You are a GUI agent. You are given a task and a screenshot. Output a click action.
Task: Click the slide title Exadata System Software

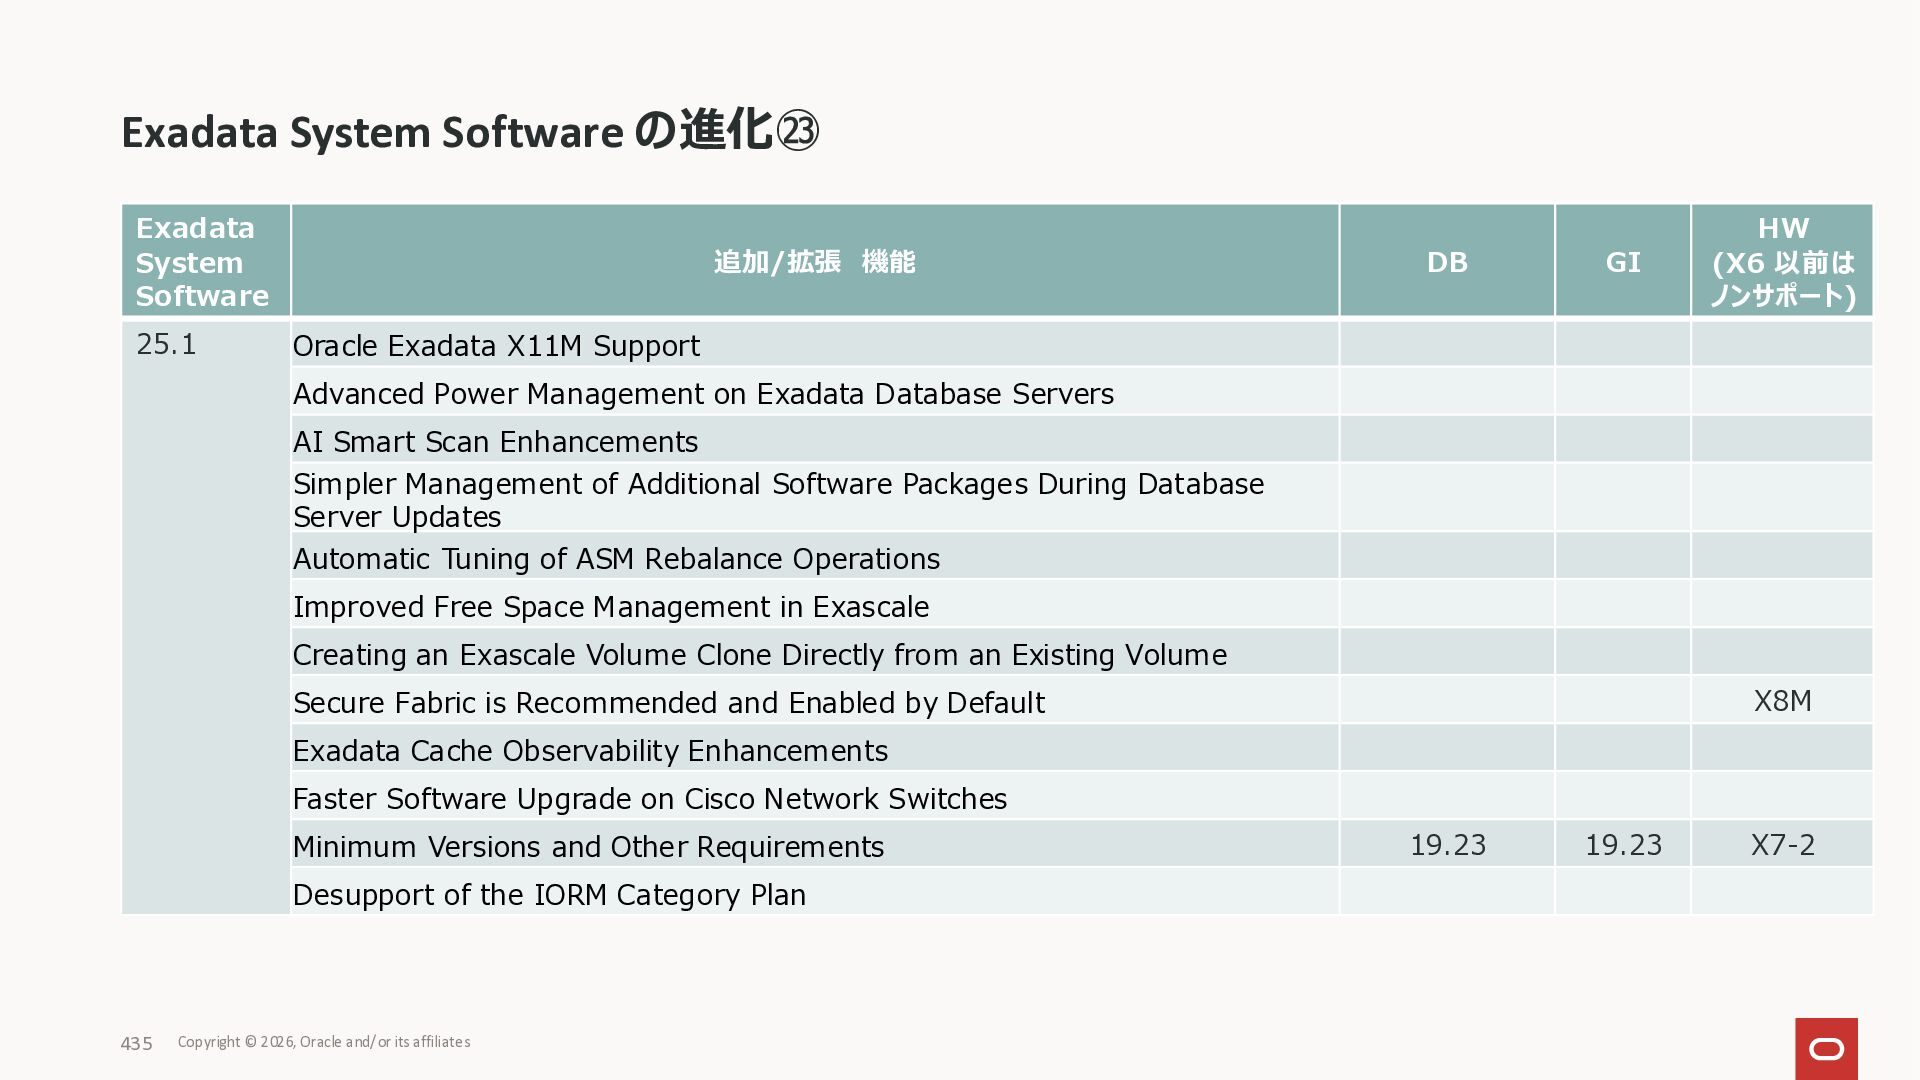(x=372, y=132)
